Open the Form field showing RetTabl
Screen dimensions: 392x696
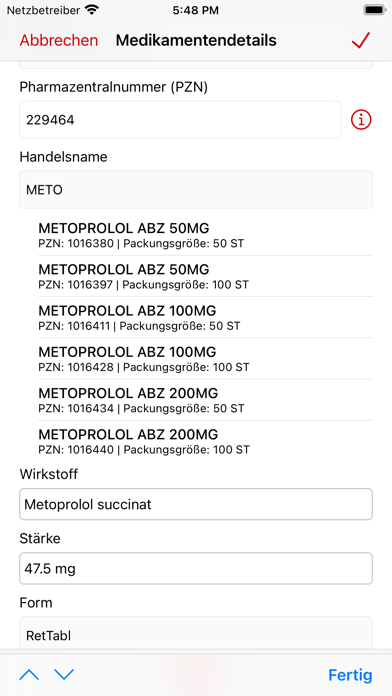pyautogui.click(x=196, y=635)
